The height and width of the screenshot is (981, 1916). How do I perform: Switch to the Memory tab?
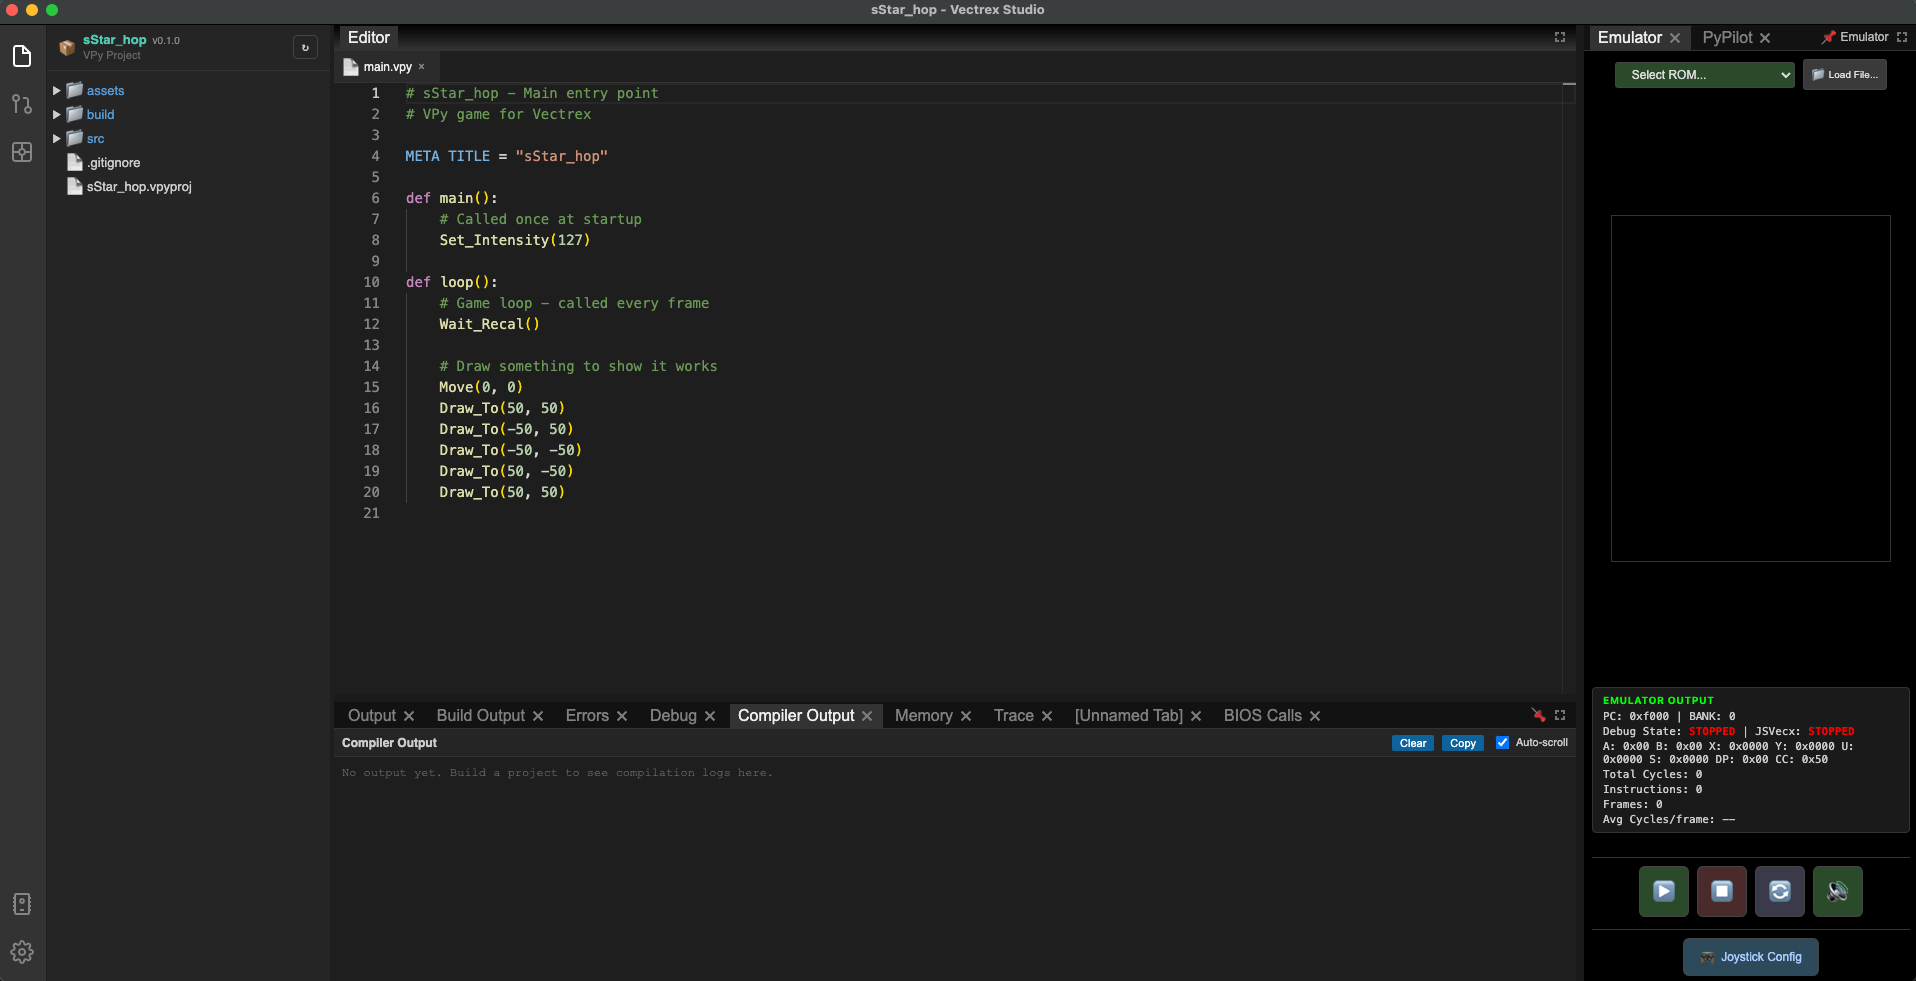click(x=923, y=715)
